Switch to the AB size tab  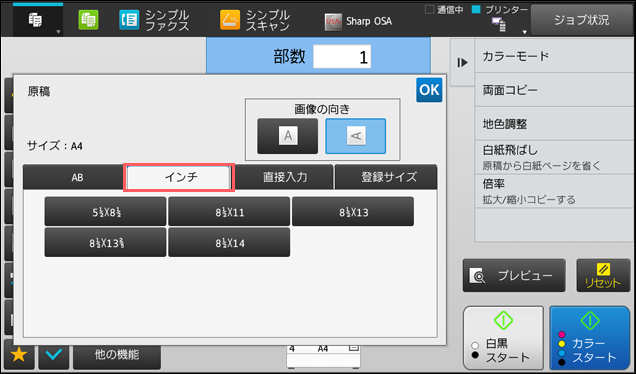(74, 177)
